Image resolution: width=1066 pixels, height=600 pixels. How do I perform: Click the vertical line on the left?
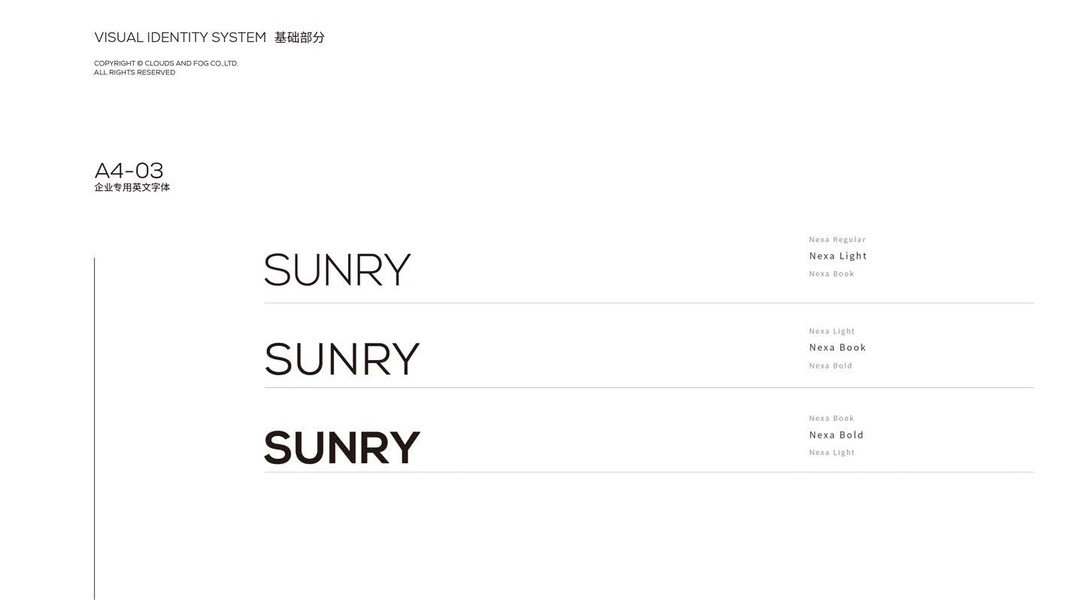94,428
